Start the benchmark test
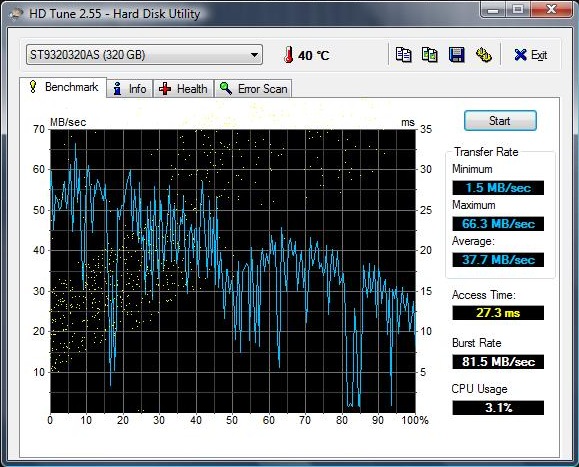 coord(500,121)
